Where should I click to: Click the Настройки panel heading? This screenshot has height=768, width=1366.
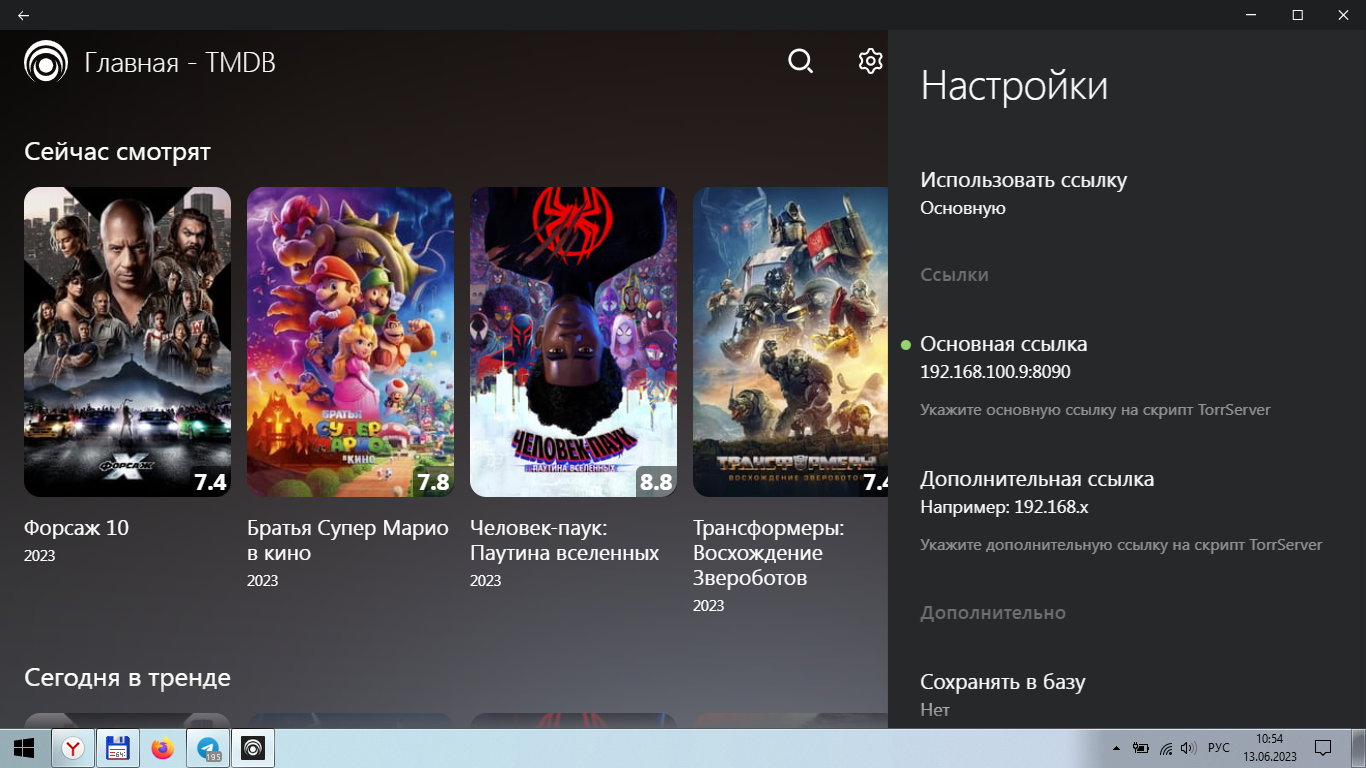[1014, 86]
